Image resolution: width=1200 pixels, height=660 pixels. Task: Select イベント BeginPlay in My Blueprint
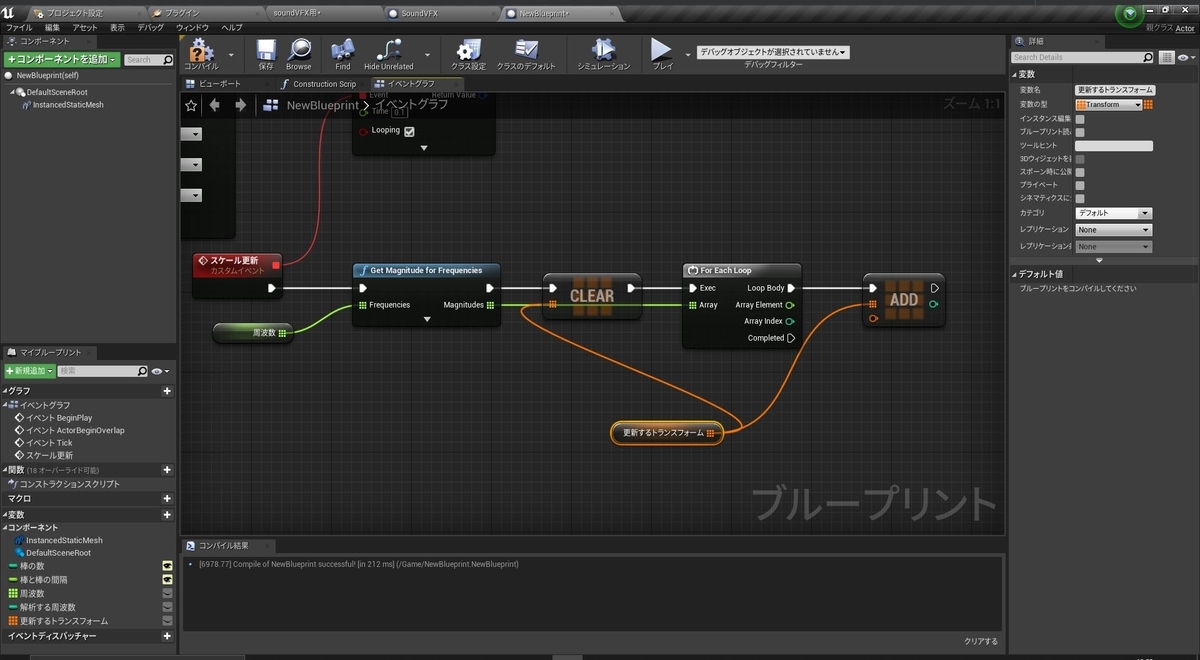coord(59,417)
